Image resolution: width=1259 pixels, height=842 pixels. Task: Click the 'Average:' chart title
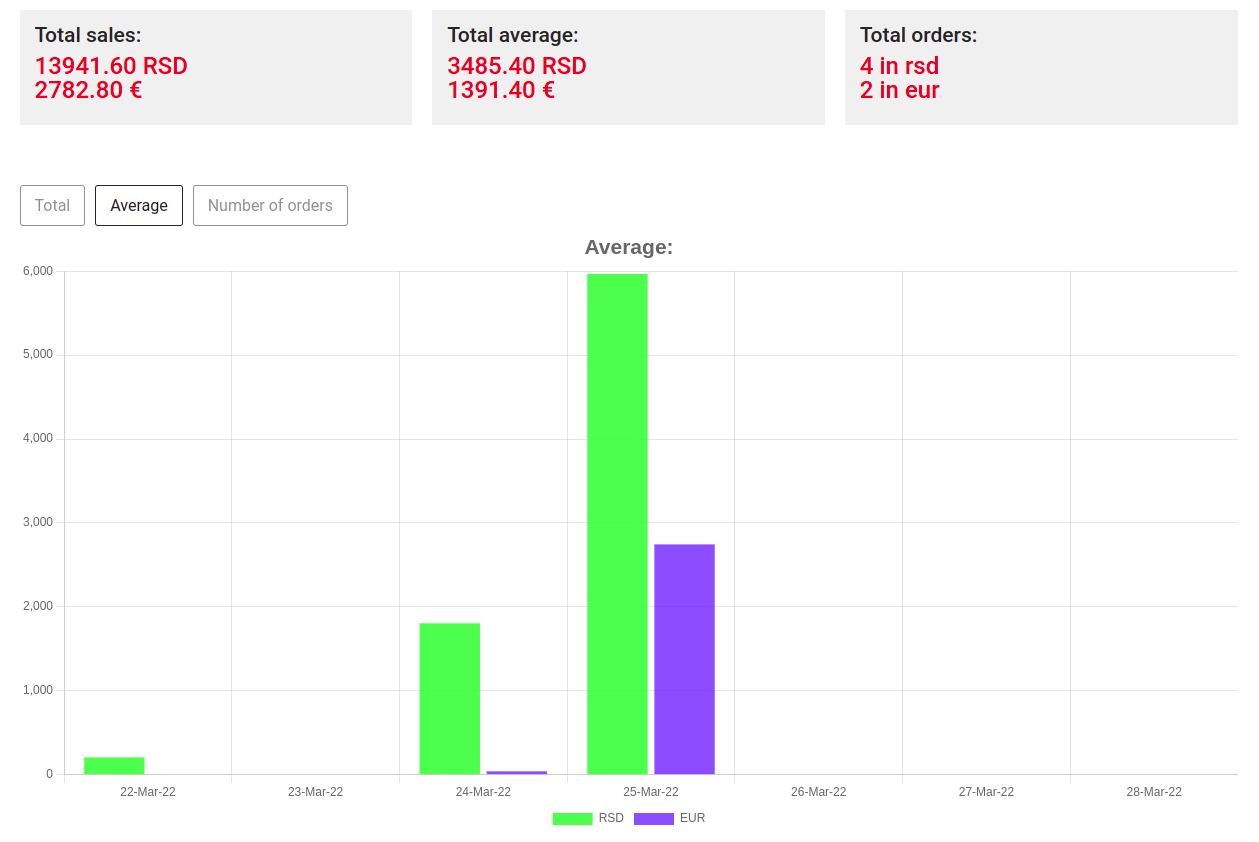628,247
